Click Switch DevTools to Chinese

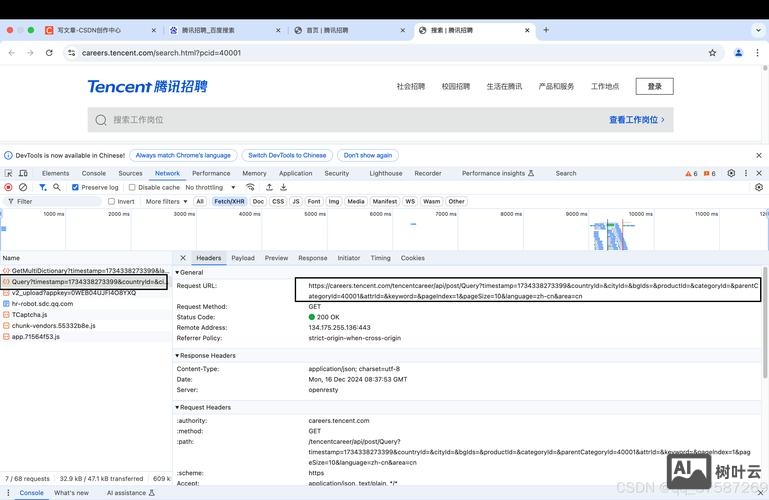click(x=287, y=155)
